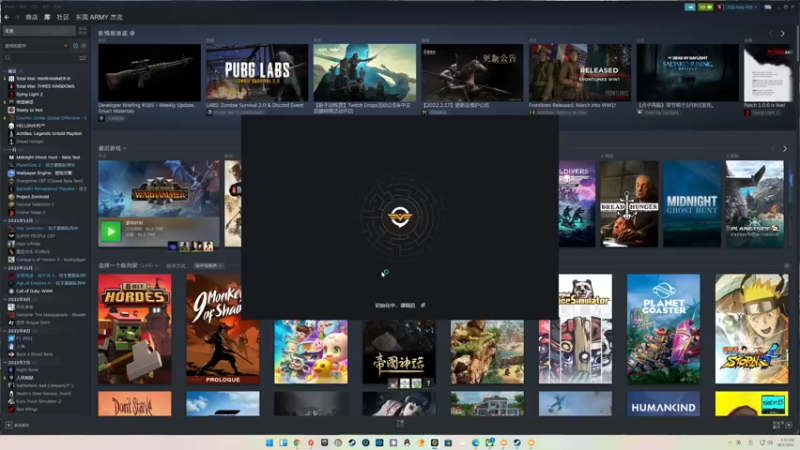This screenshot has height=450, width=800.
Task: Show previous news items with left arrow
Action: pos(771,33)
